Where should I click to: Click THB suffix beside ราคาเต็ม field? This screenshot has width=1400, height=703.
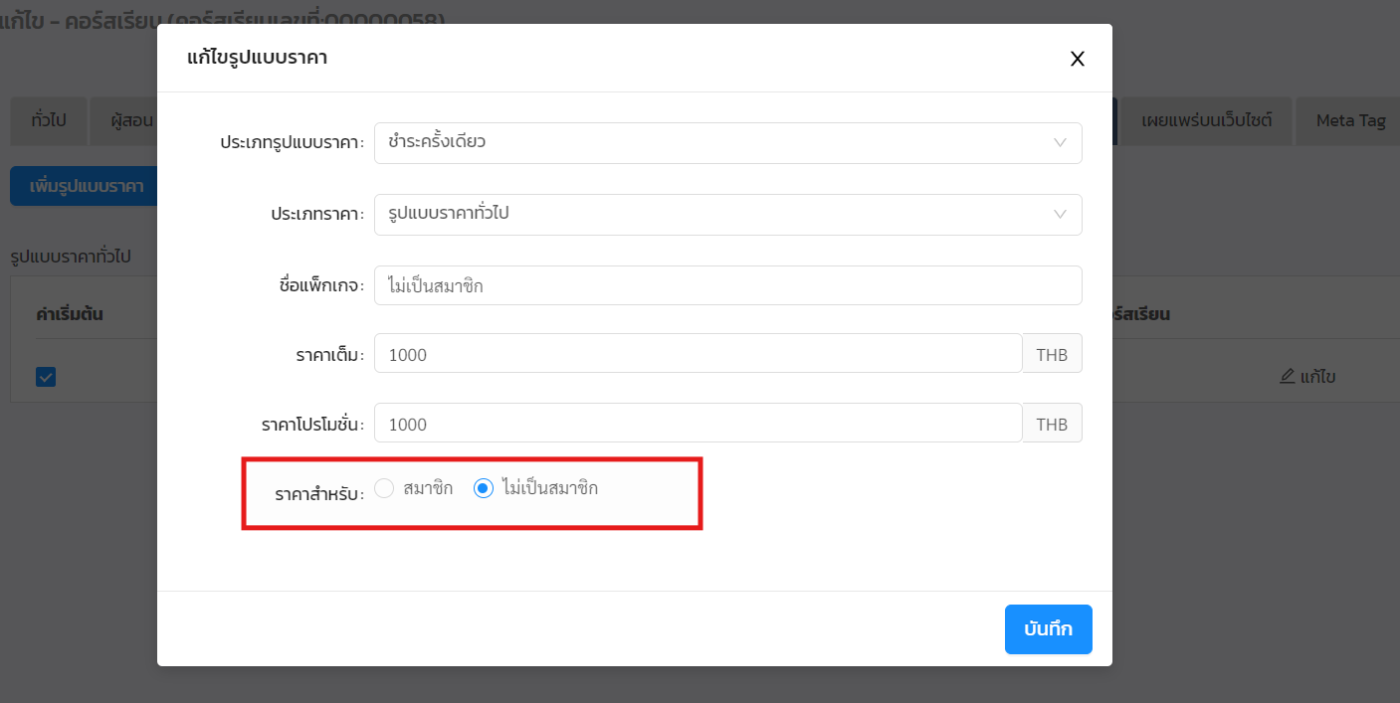pos(1052,354)
